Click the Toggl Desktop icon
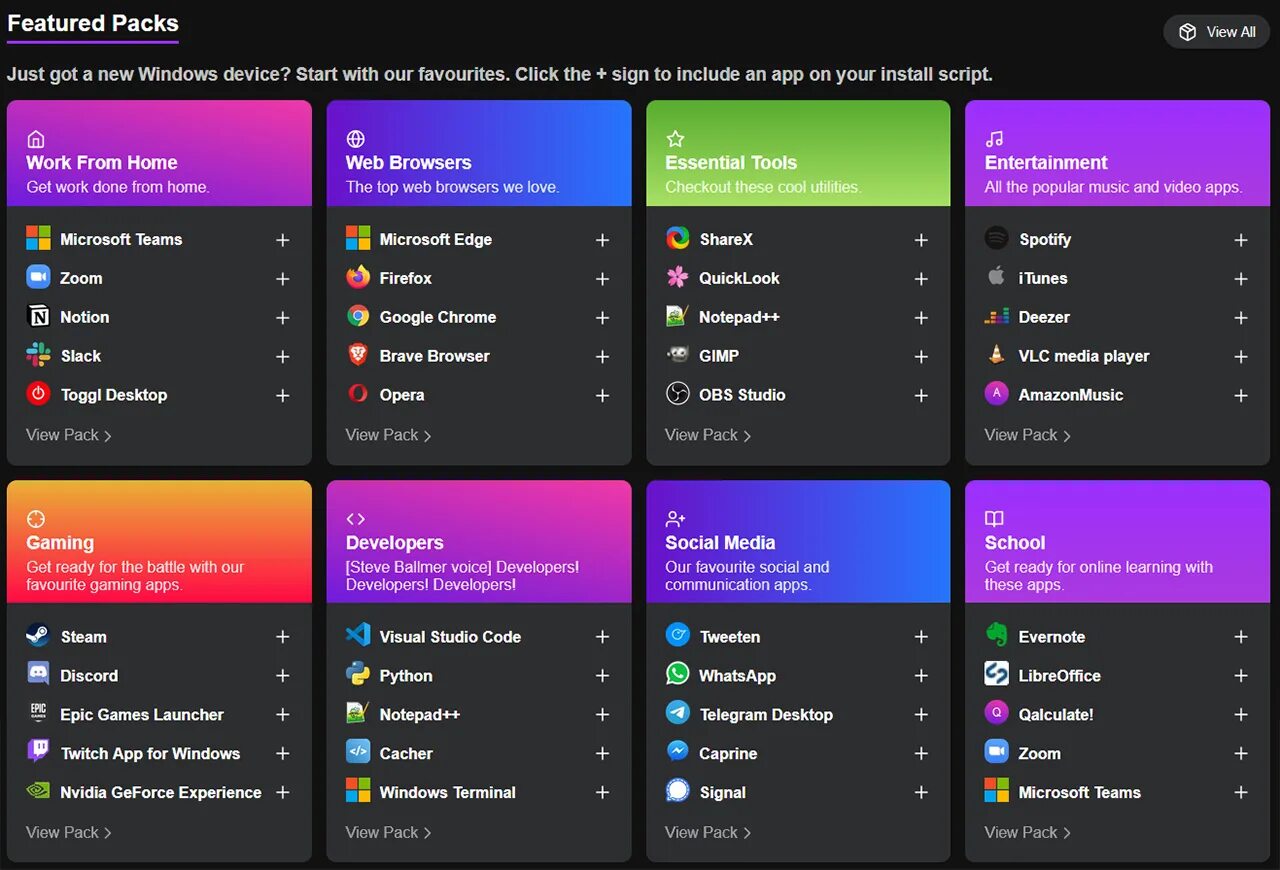Viewport: 1280px width, 870px height. [x=38, y=395]
